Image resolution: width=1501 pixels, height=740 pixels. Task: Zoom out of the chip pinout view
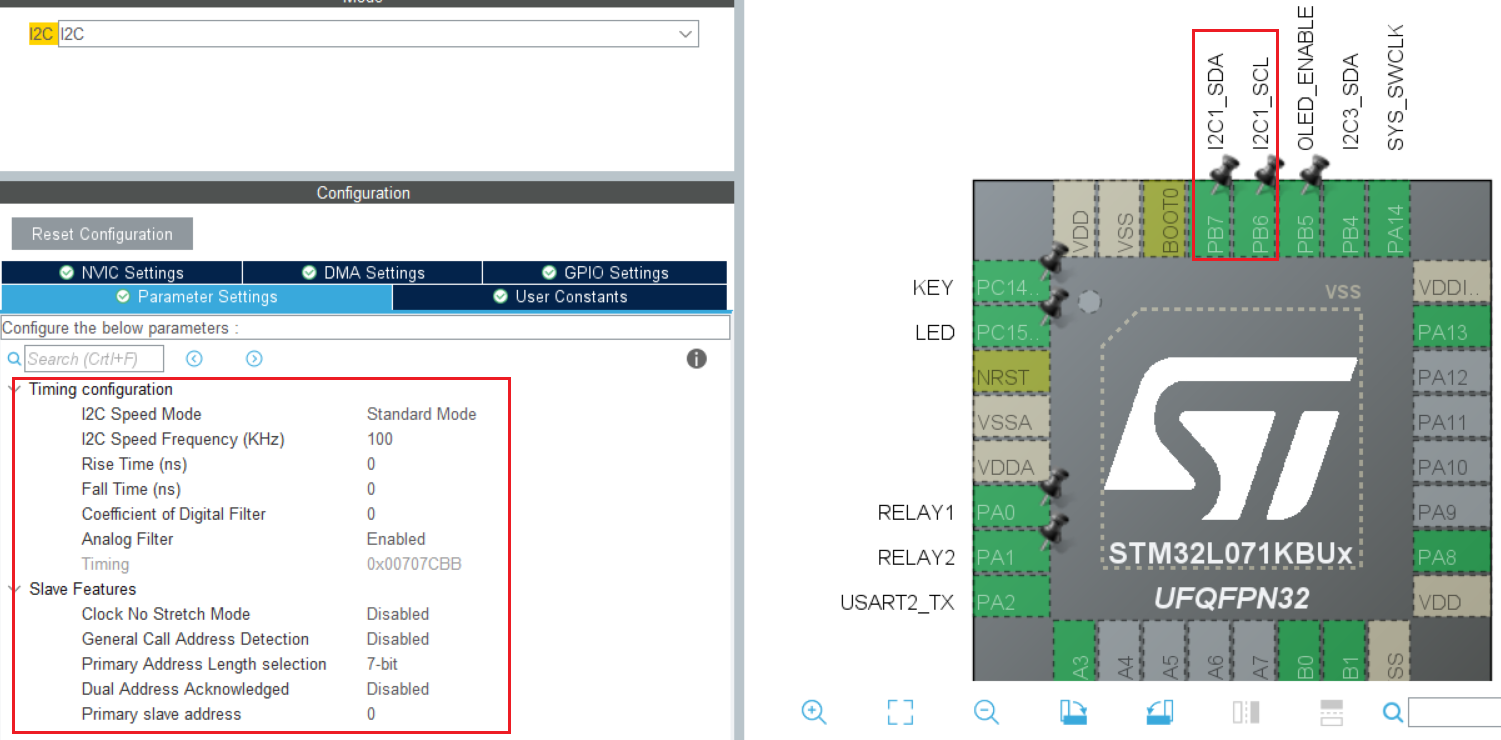point(987,712)
